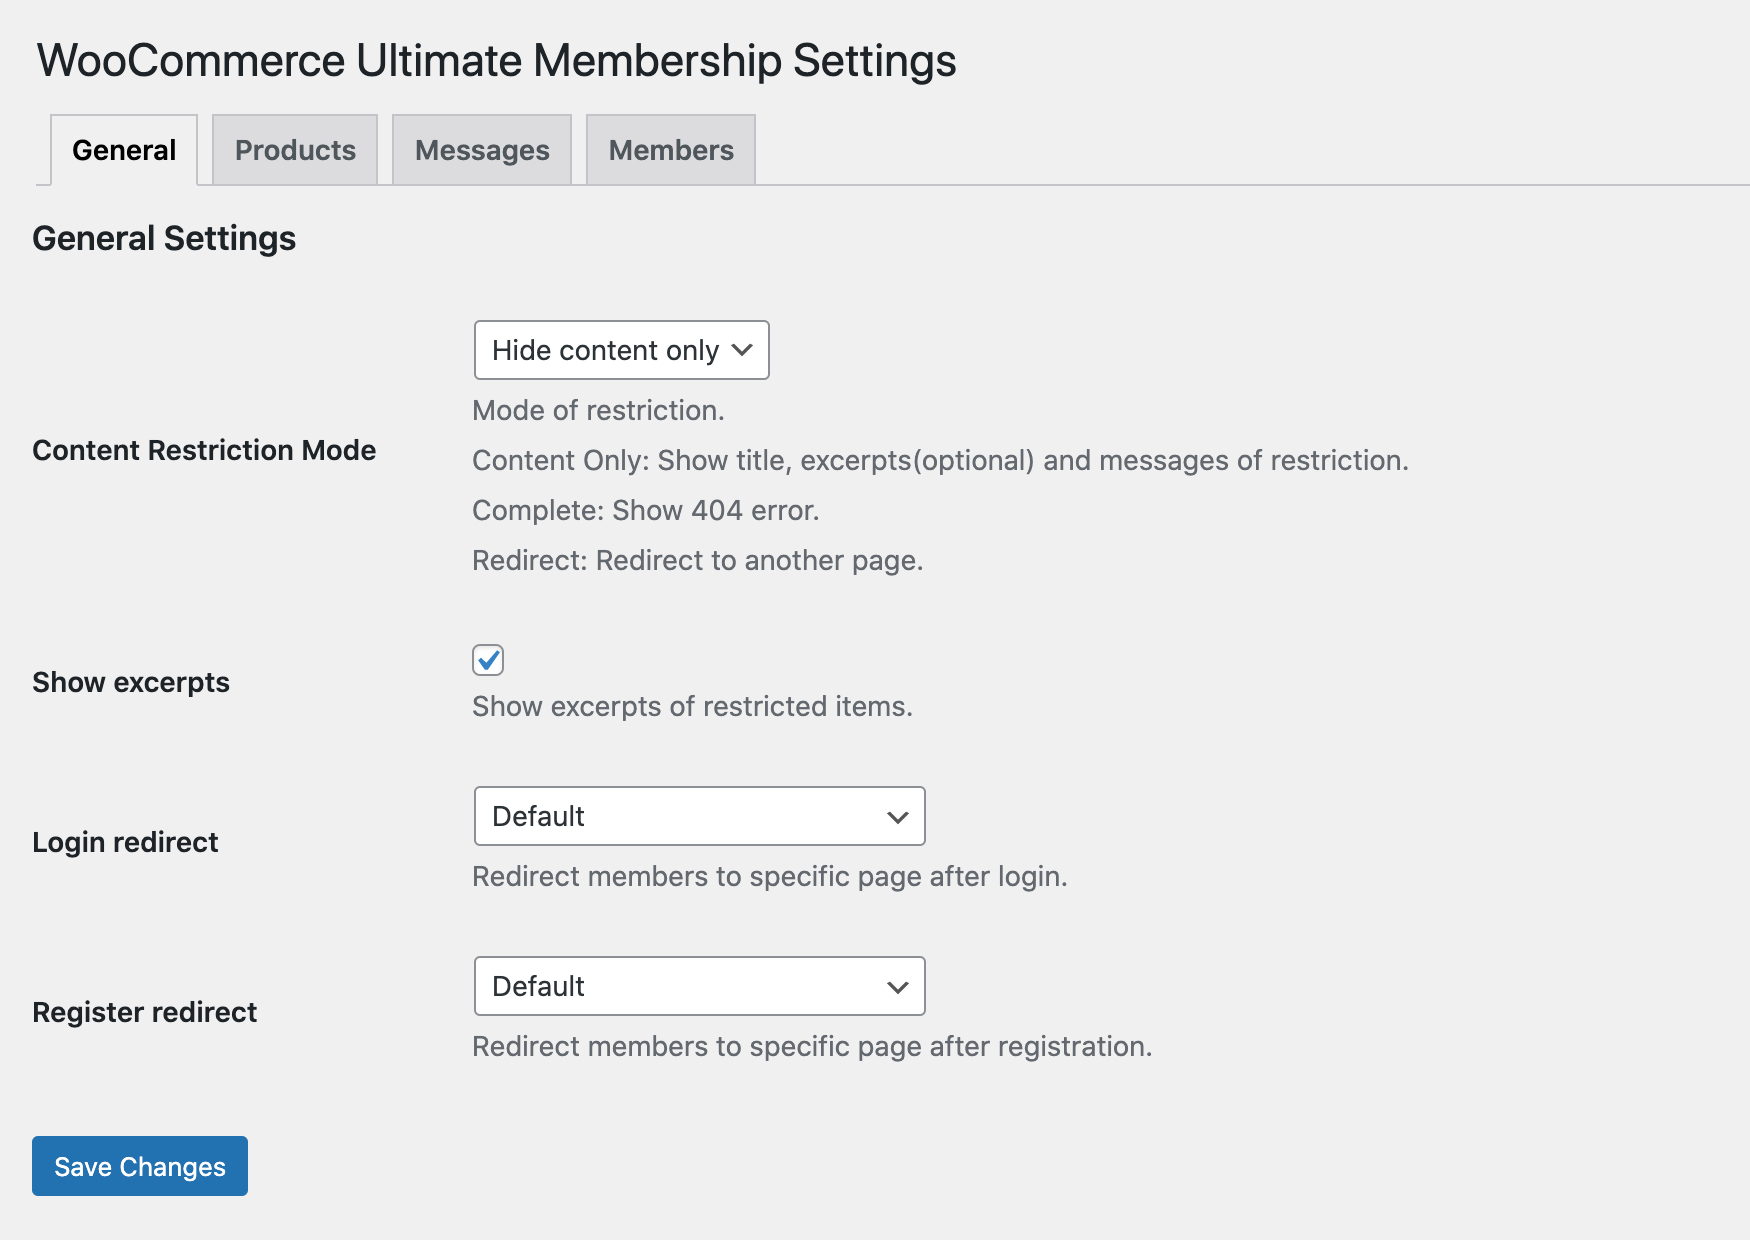Image resolution: width=1750 pixels, height=1240 pixels.
Task: Click the 'Hide content only' selection box
Action: [x=620, y=350]
